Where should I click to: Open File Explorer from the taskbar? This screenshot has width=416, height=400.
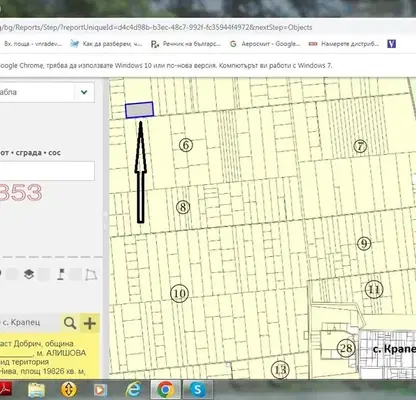[36, 389]
